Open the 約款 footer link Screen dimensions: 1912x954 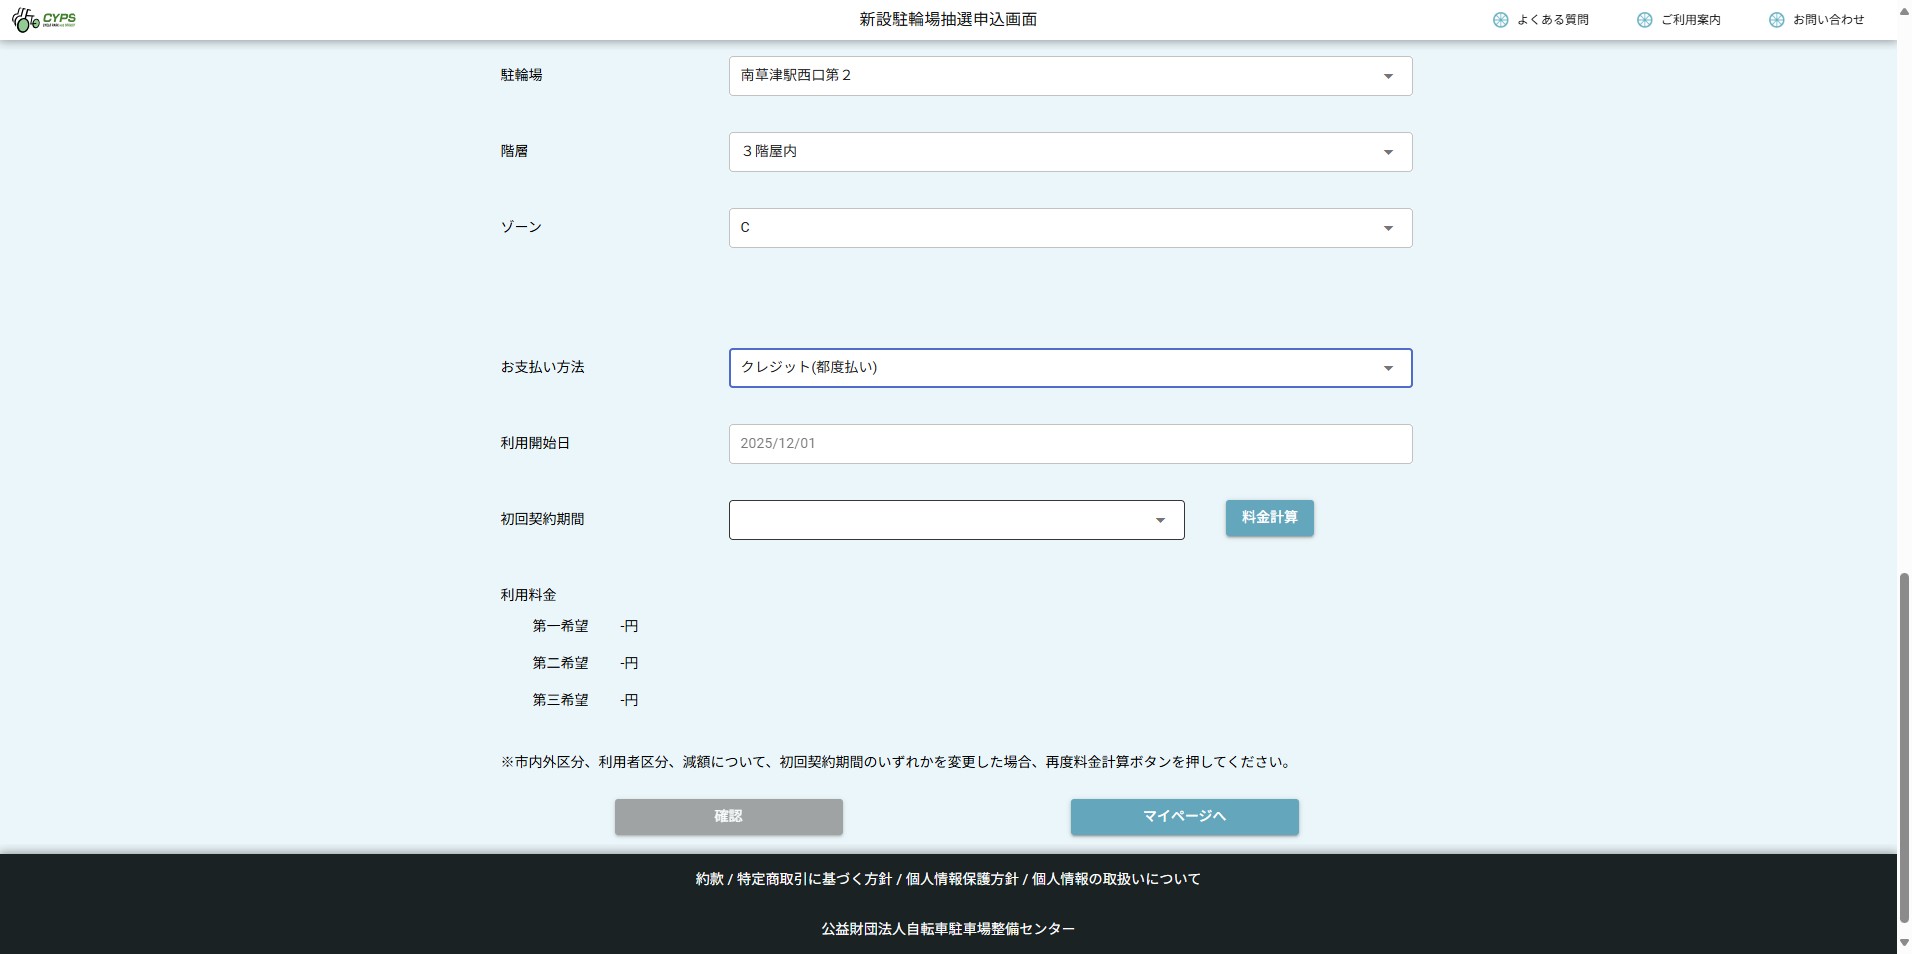(x=709, y=879)
